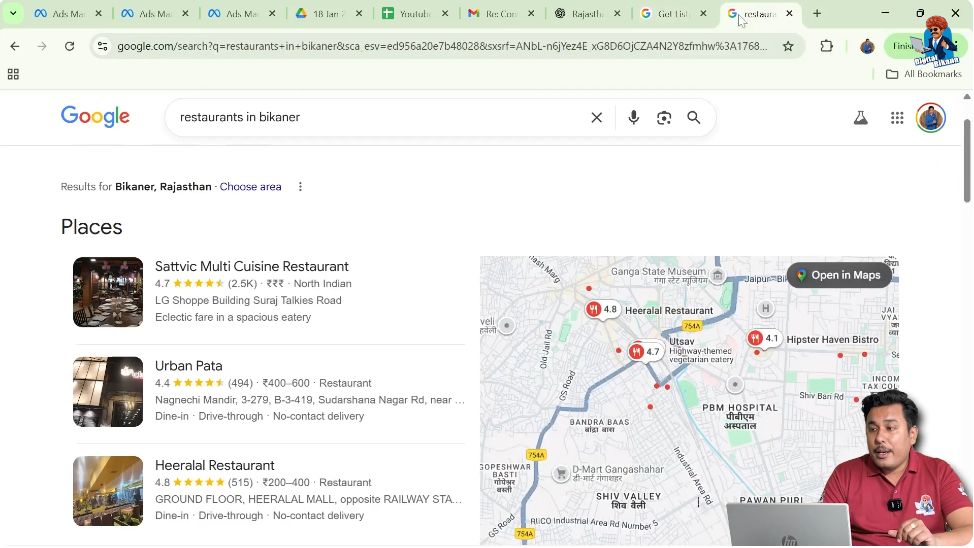The image size is (974, 548).
Task: Open the Google apps grid
Action: click(x=896, y=117)
